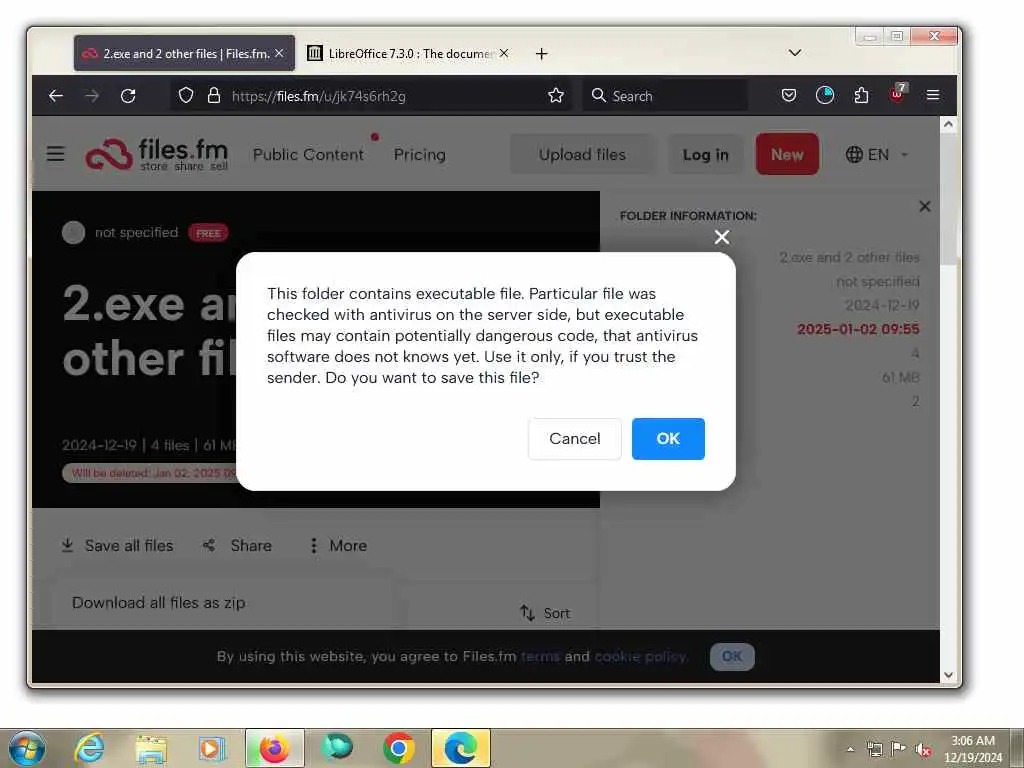Choose Download all files as zip
The image size is (1024, 768).
(159, 603)
